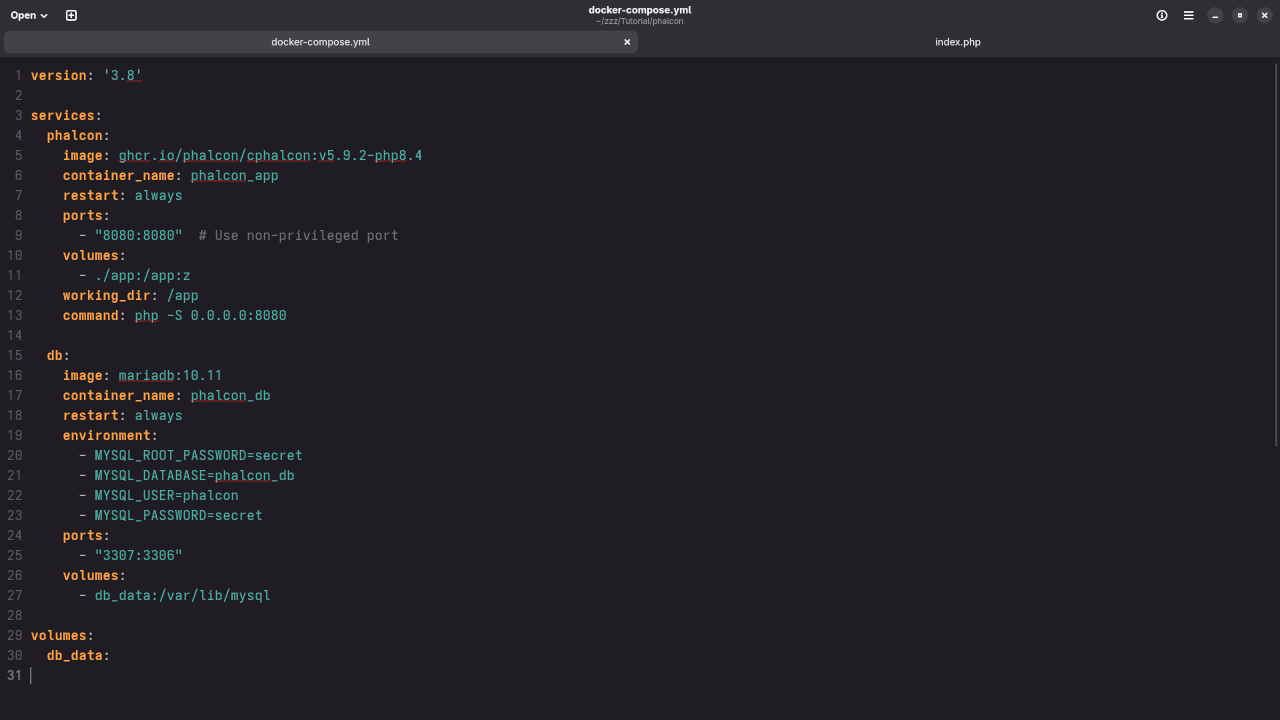1280x720 pixels.
Task: Maximize the text editor window
Action: (1240, 15)
